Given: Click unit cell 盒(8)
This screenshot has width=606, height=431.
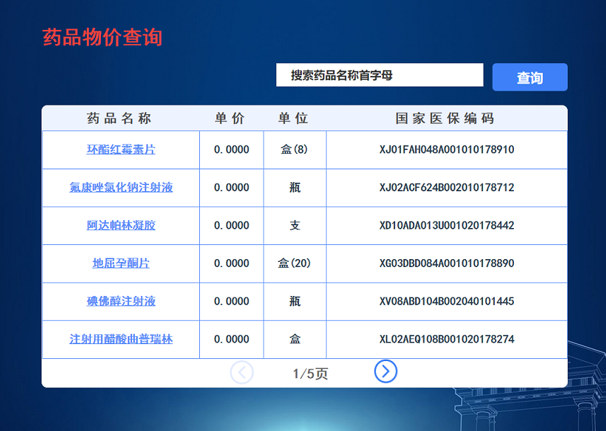Looking at the screenshot, I should [x=294, y=150].
